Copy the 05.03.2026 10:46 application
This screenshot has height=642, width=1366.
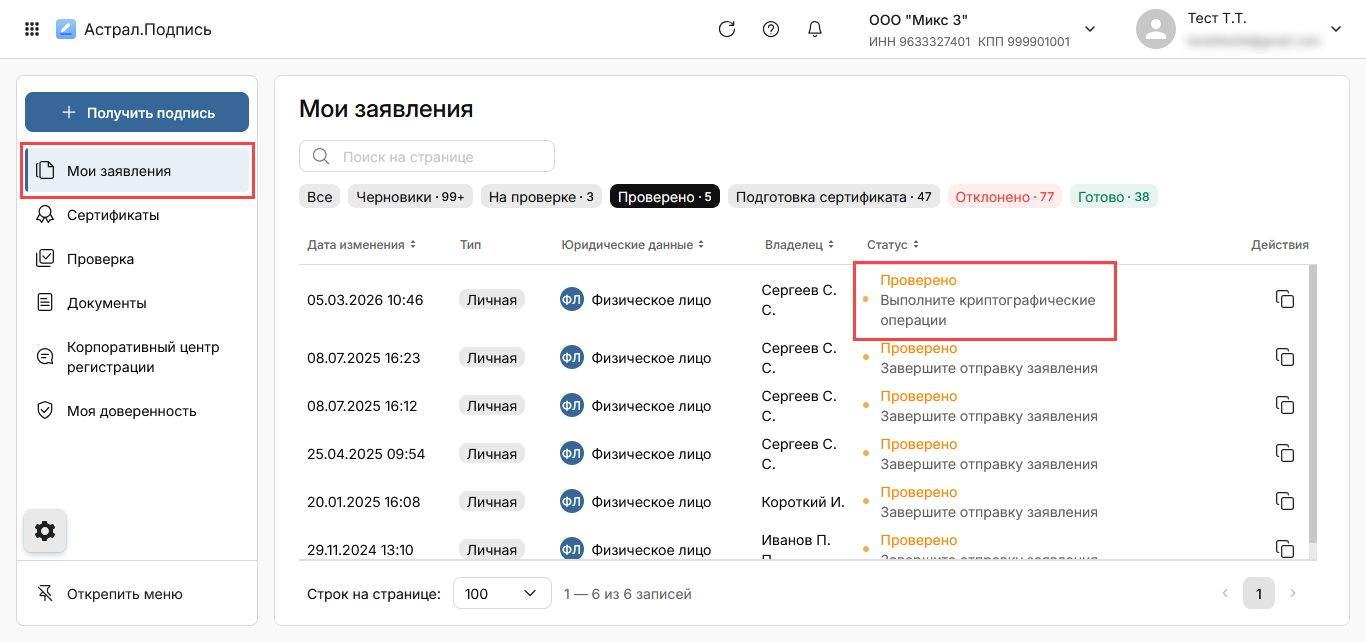click(1285, 300)
